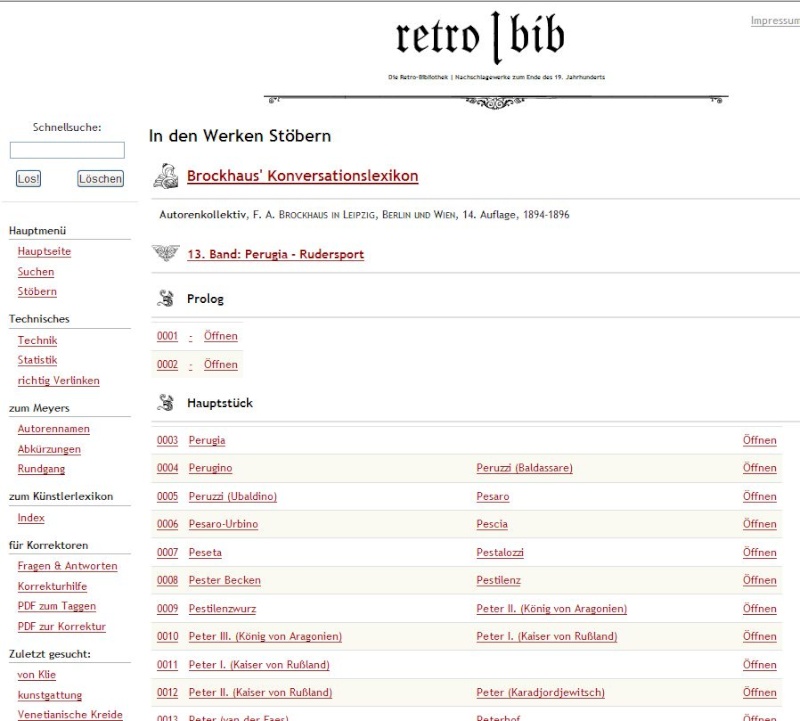This screenshot has width=800, height=721.
Task: Open the Technik page
Action: [x=37, y=340]
